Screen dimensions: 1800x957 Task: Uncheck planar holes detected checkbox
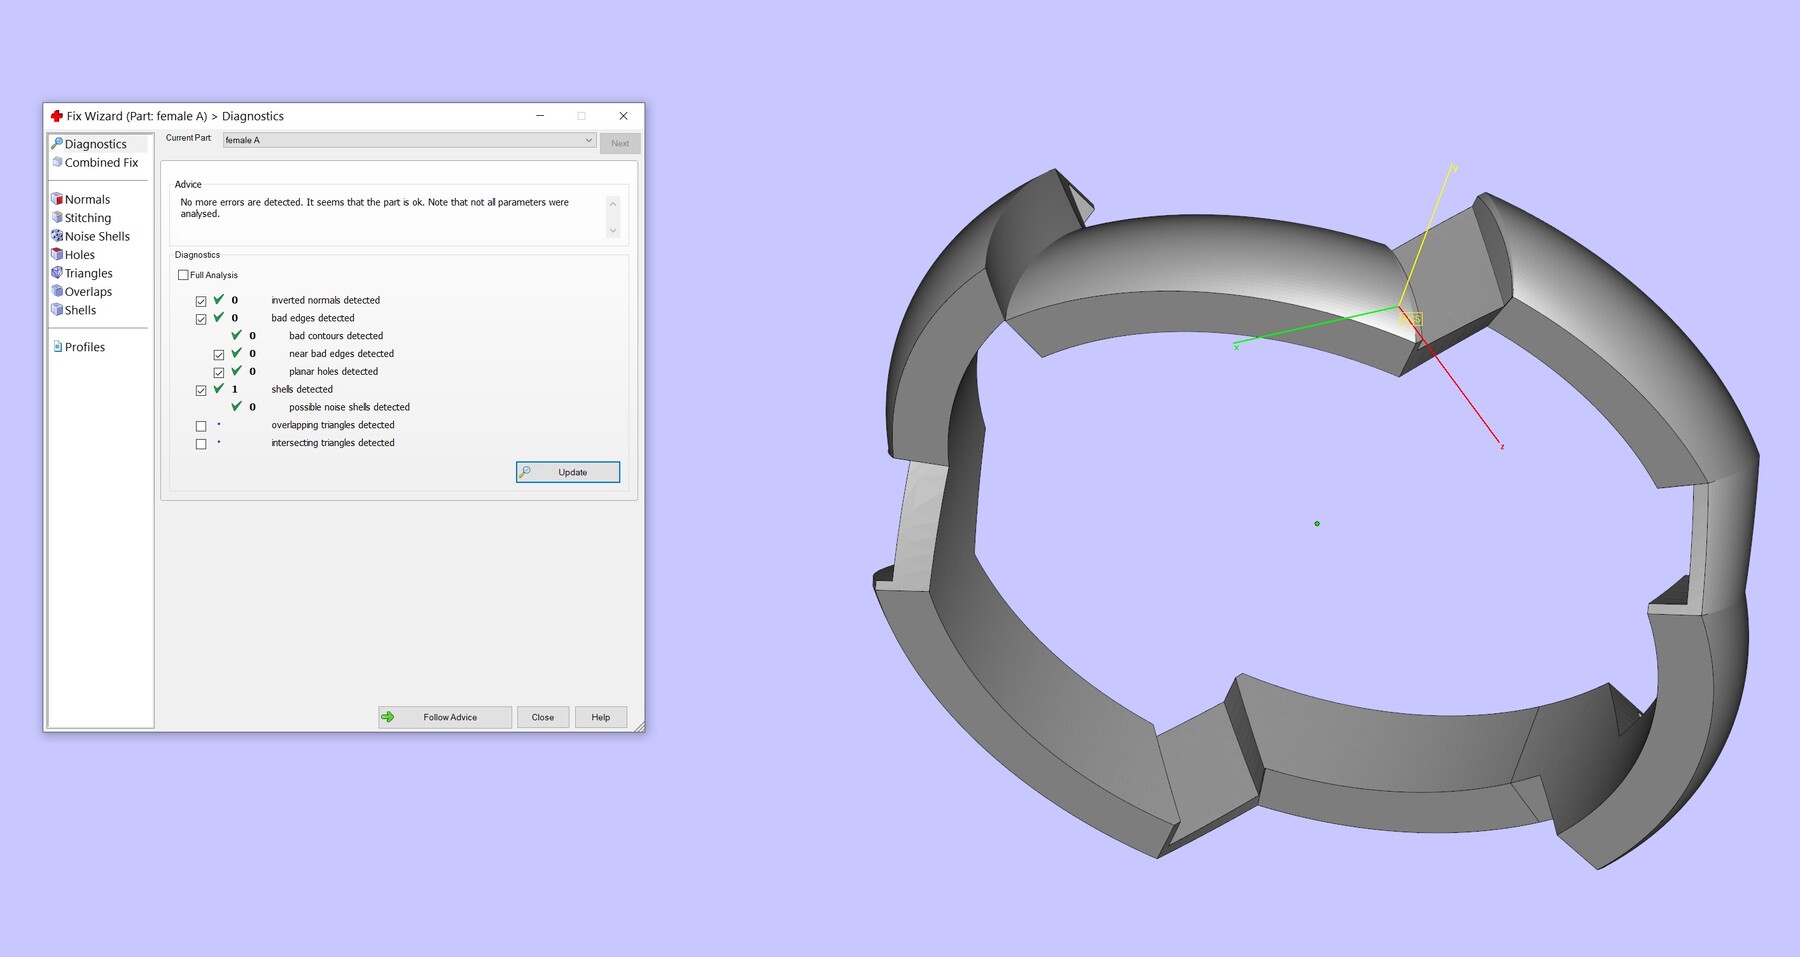click(219, 373)
